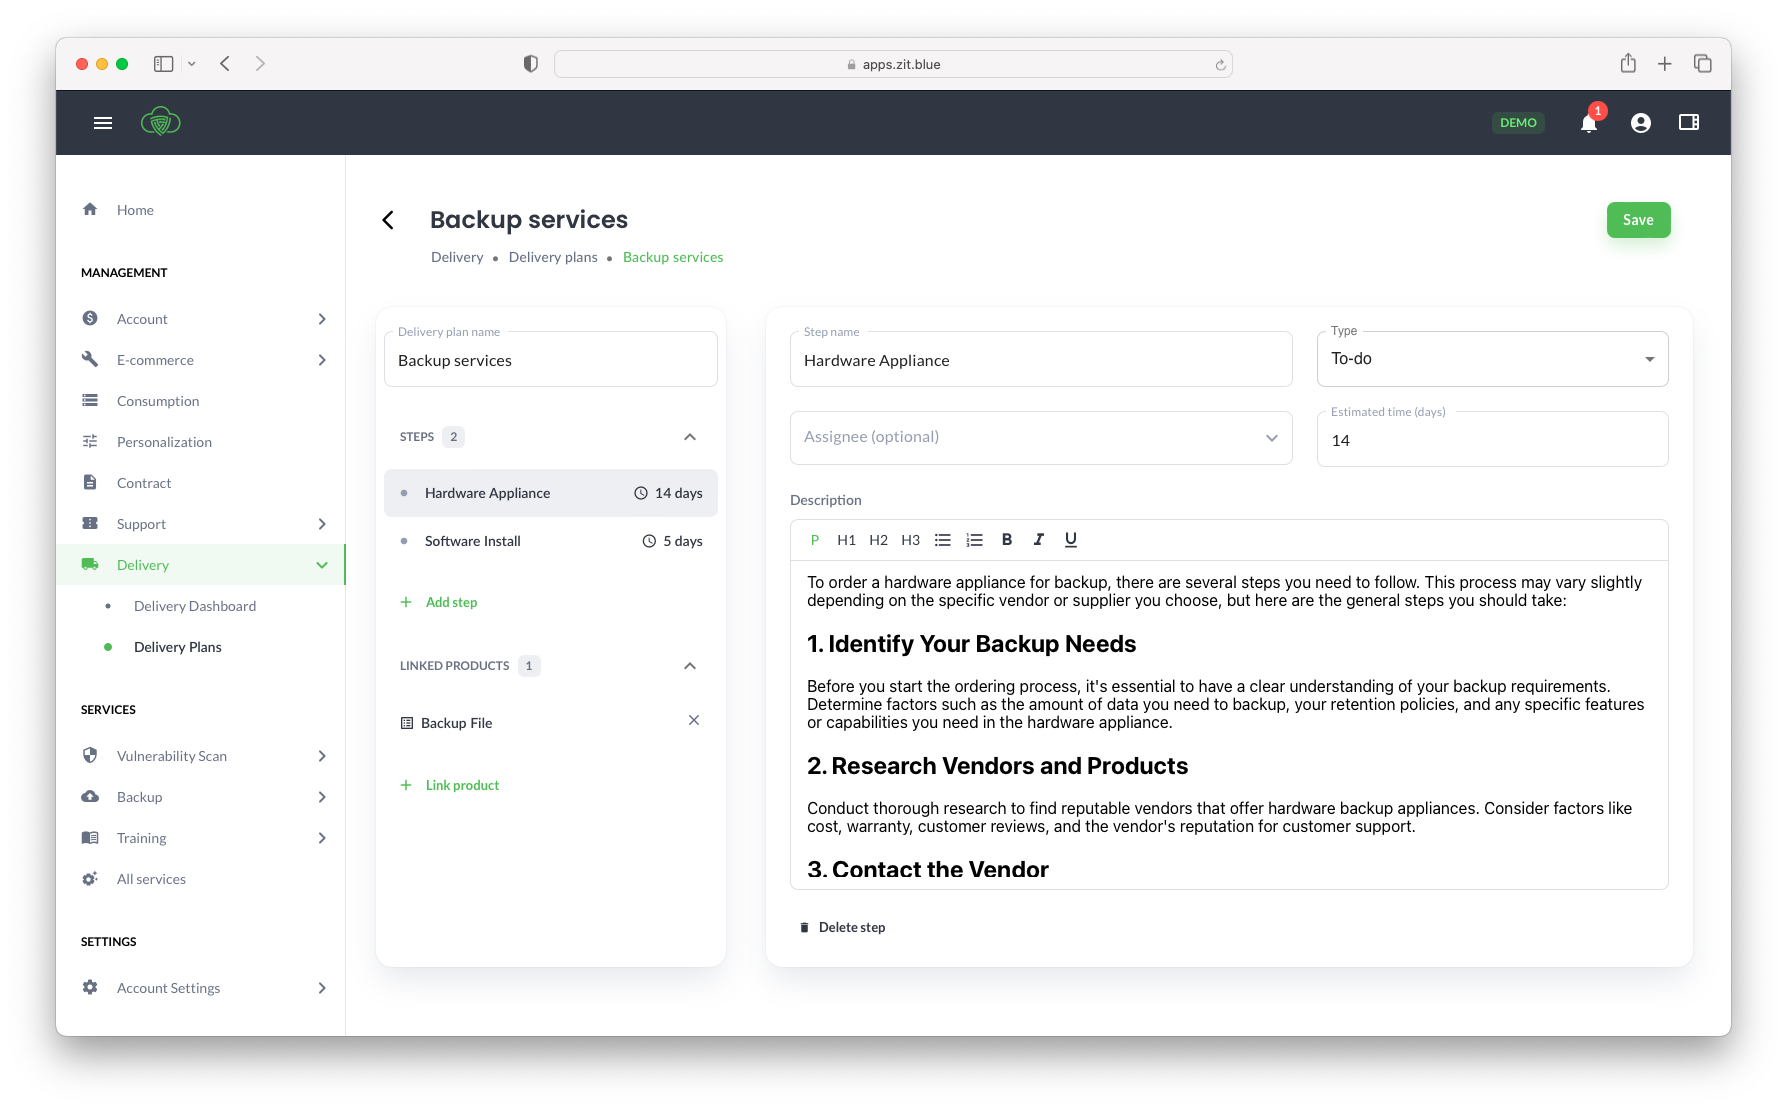This screenshot has height=1110, width=1787.
Task: Expand the Support menu
Action: pyautogui.click(x=322, y=524)
